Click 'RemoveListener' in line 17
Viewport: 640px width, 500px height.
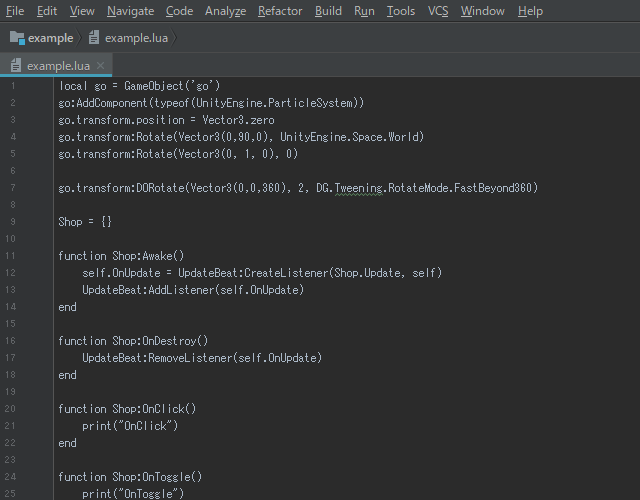tap(191, 358)
